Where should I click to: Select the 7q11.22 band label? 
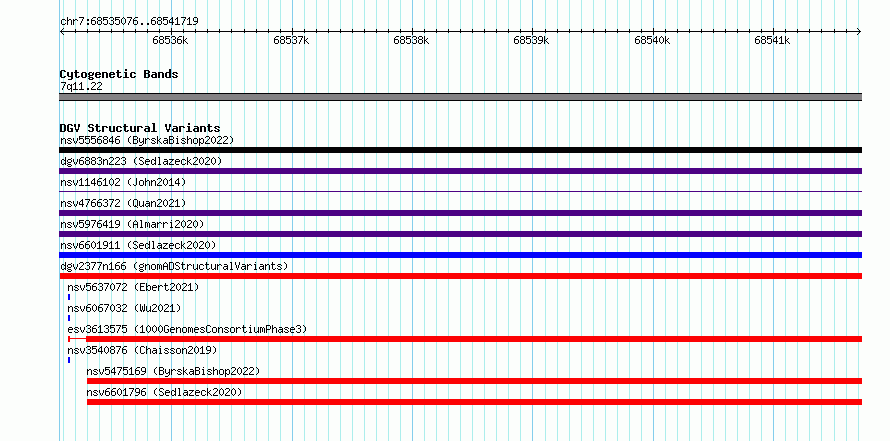[x=81, y=86]
